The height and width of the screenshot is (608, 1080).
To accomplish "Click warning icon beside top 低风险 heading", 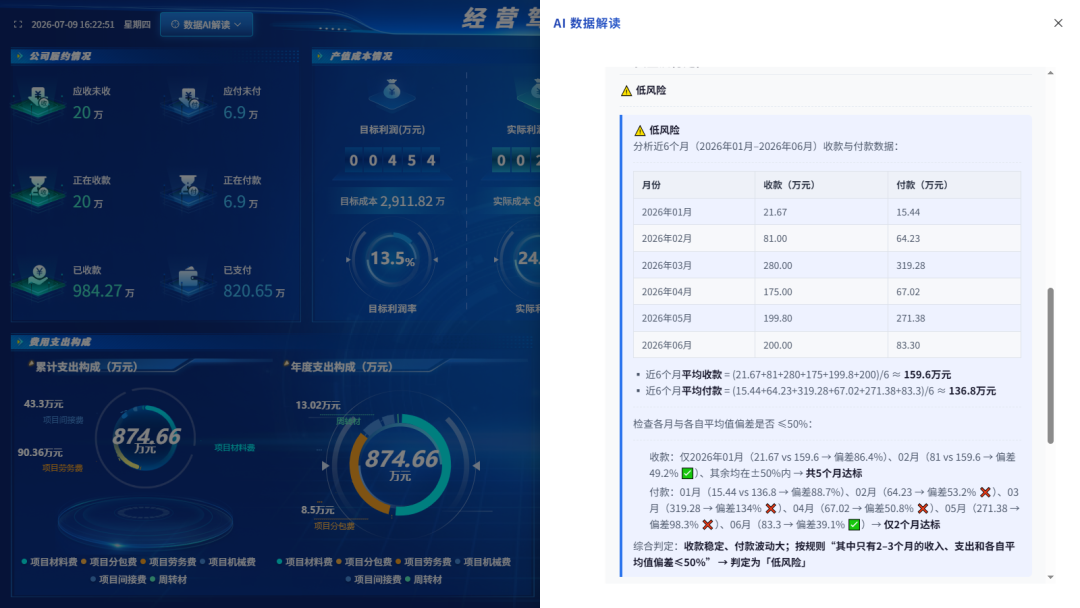I will pyautogui.click(x=626, y=90).
